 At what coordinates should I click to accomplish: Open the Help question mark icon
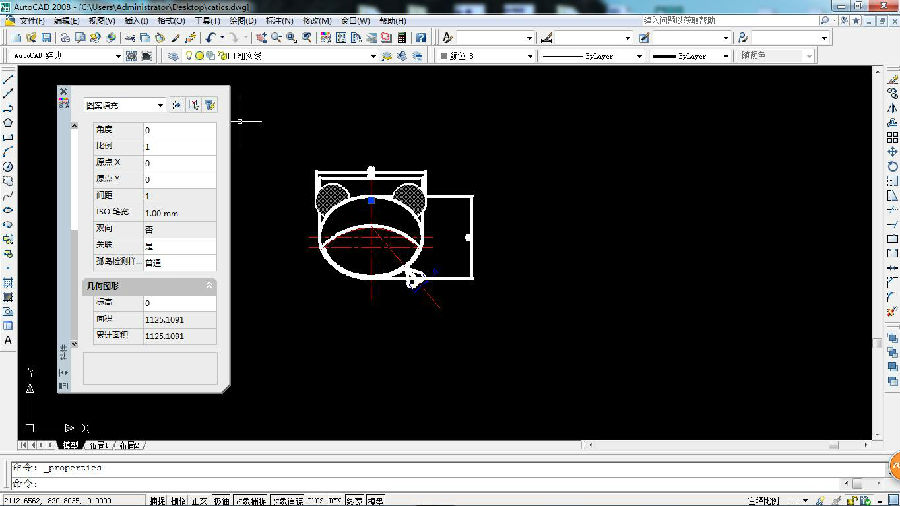(x=421, y=38)
